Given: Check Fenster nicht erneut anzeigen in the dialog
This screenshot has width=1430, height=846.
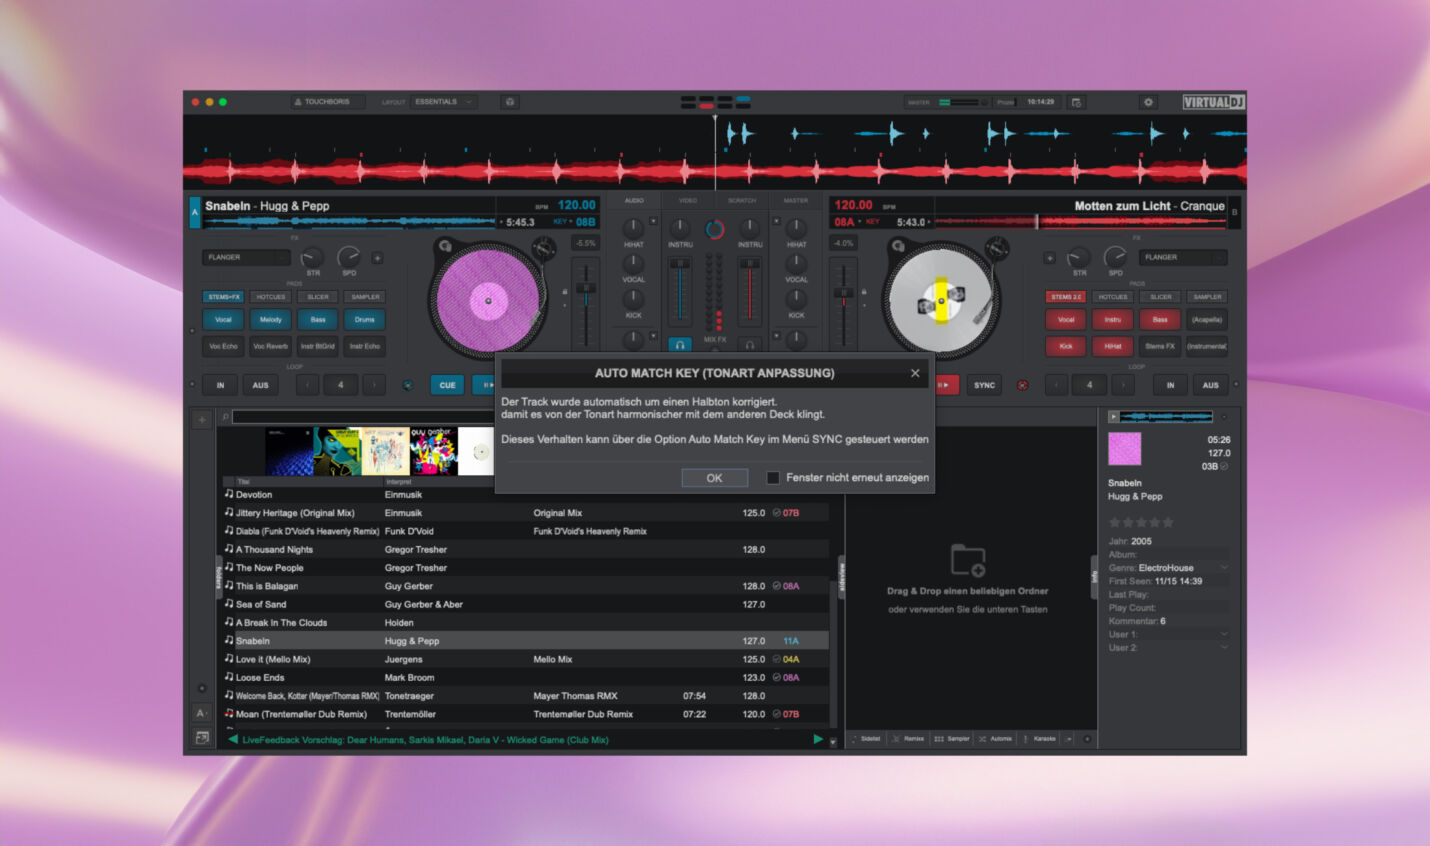Looking at the screenshot, I should pos(772,478).
